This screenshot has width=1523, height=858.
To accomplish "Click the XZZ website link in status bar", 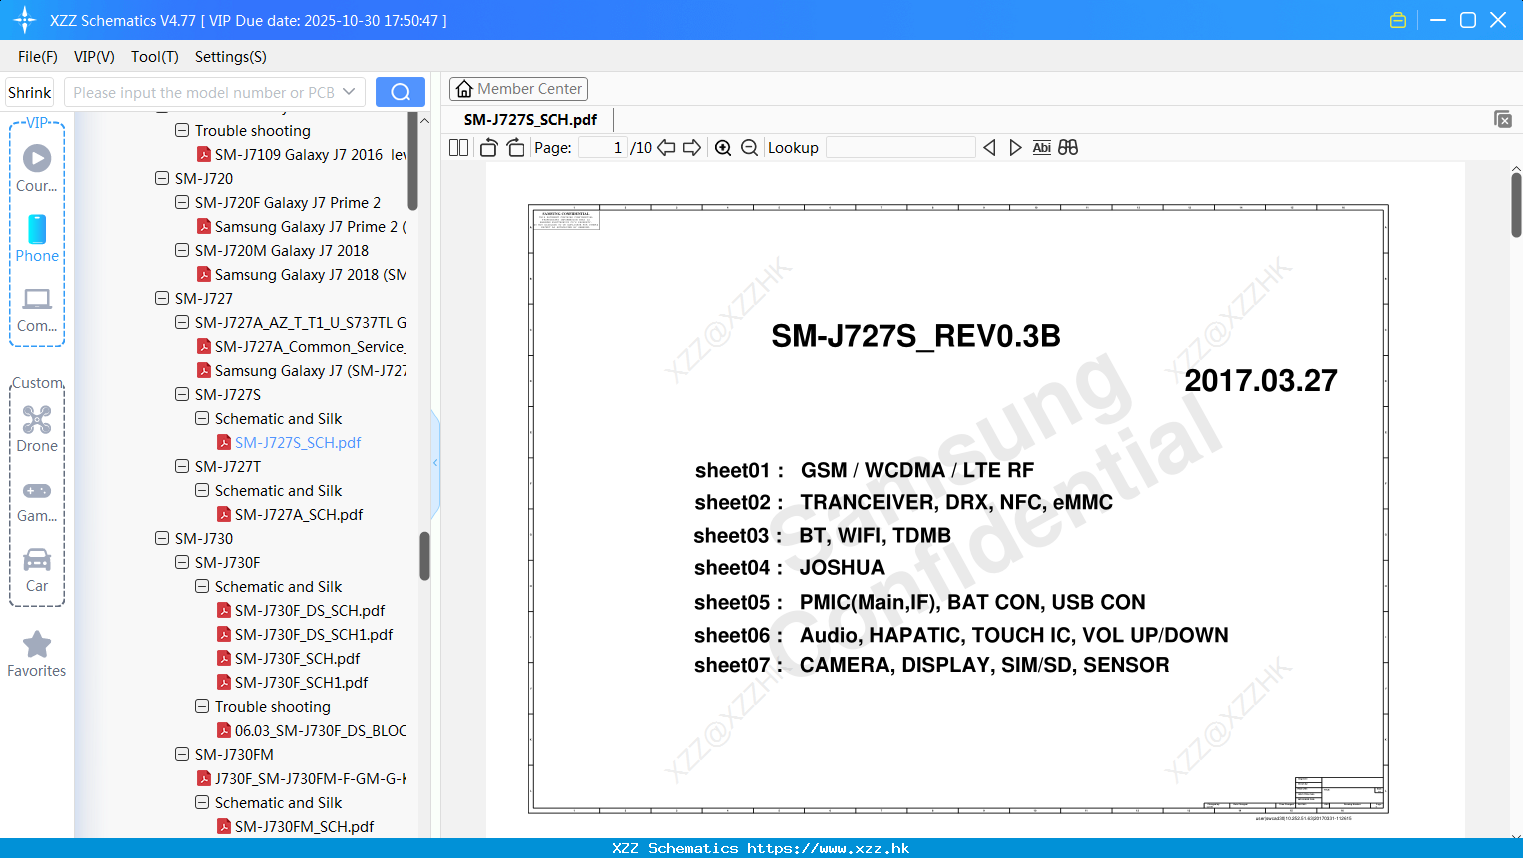I will coord(828,848).
